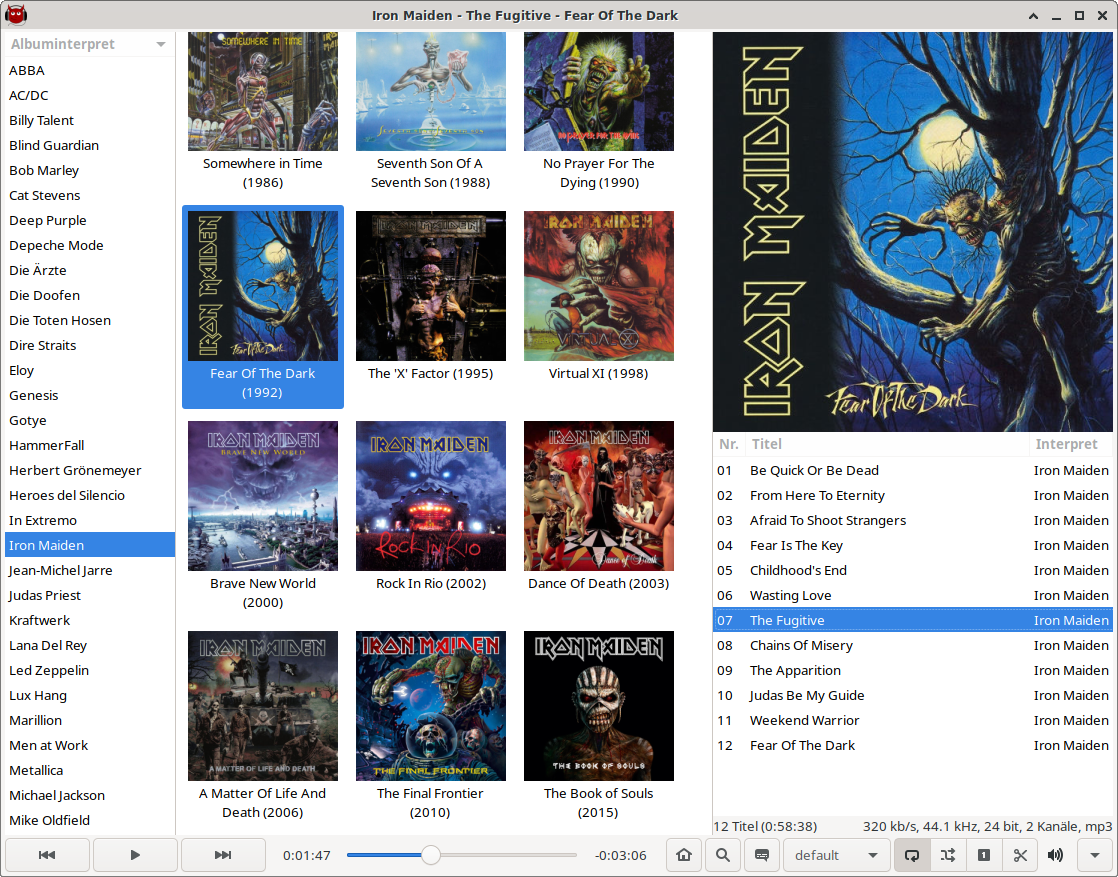Screen dimensions: 1118x877
Task: Open A Matter Of Life And Death album
Action: click(263, 706)
